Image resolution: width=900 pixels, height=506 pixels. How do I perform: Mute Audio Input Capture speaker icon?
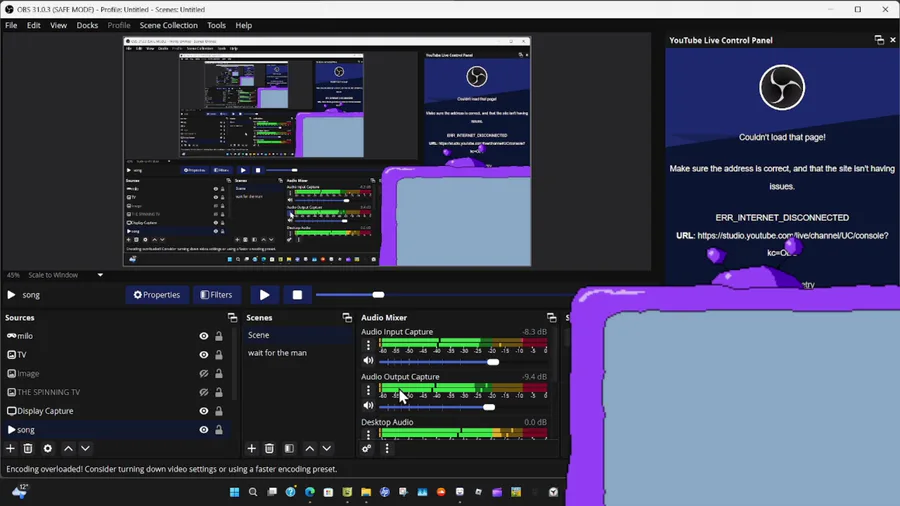tap(368, 360)
